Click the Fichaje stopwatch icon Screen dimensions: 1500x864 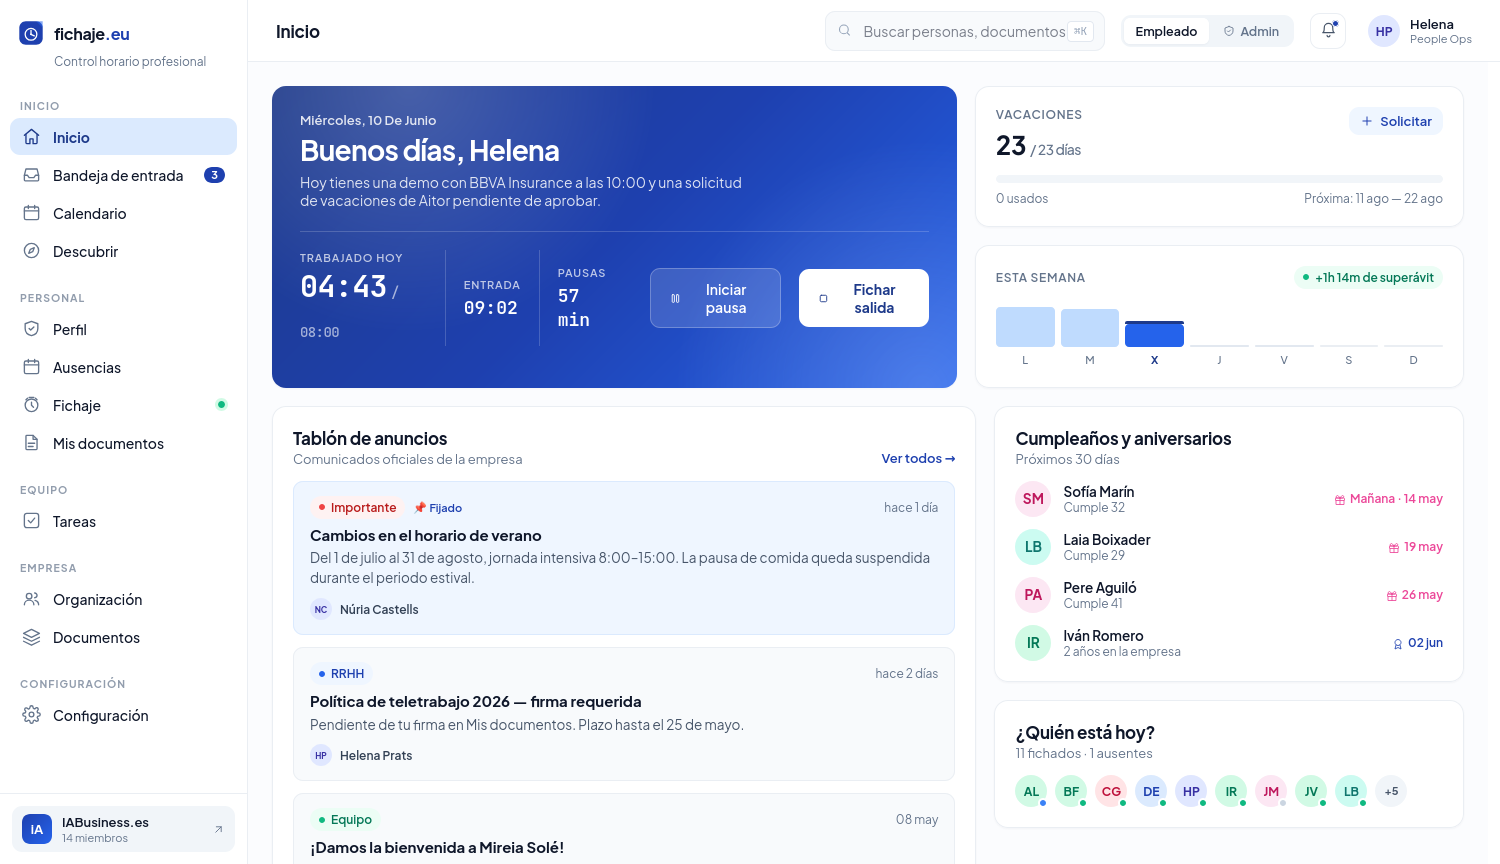[x=32, y=405]
